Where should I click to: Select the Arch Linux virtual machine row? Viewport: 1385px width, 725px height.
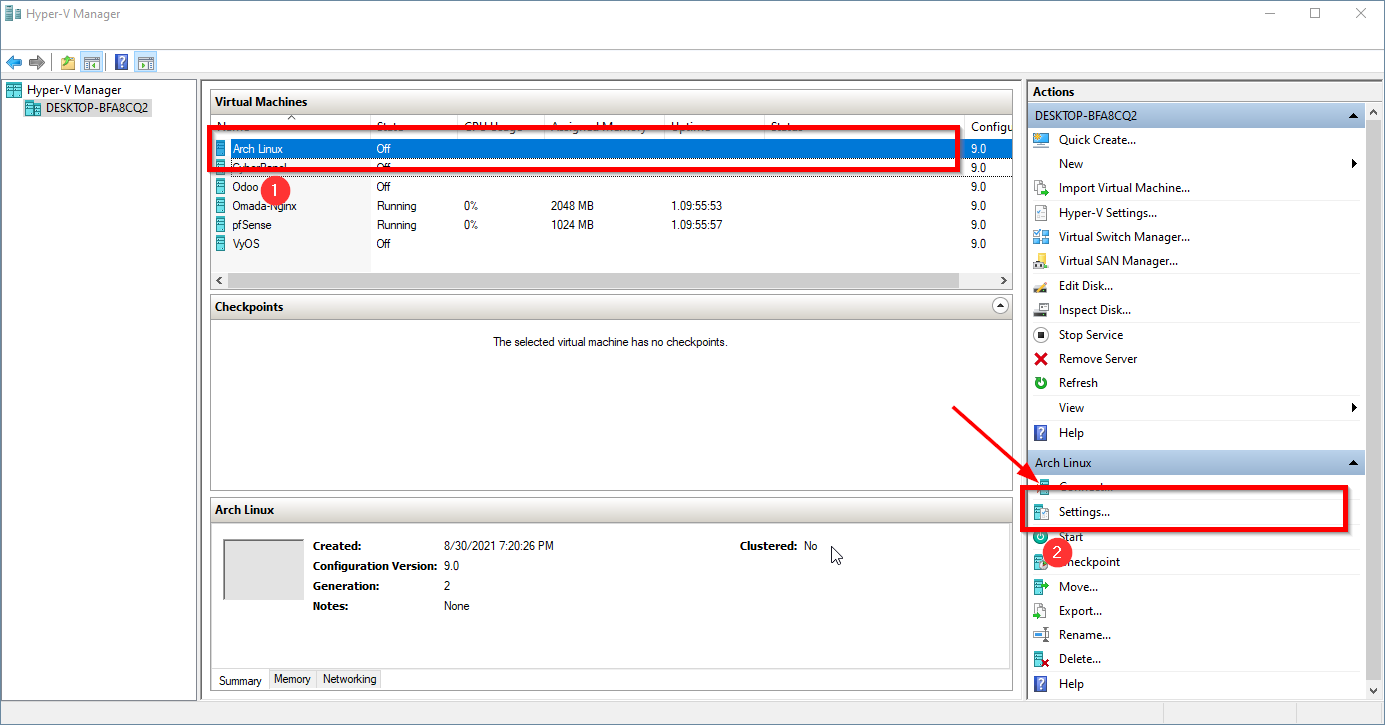(x=611, y=148)
